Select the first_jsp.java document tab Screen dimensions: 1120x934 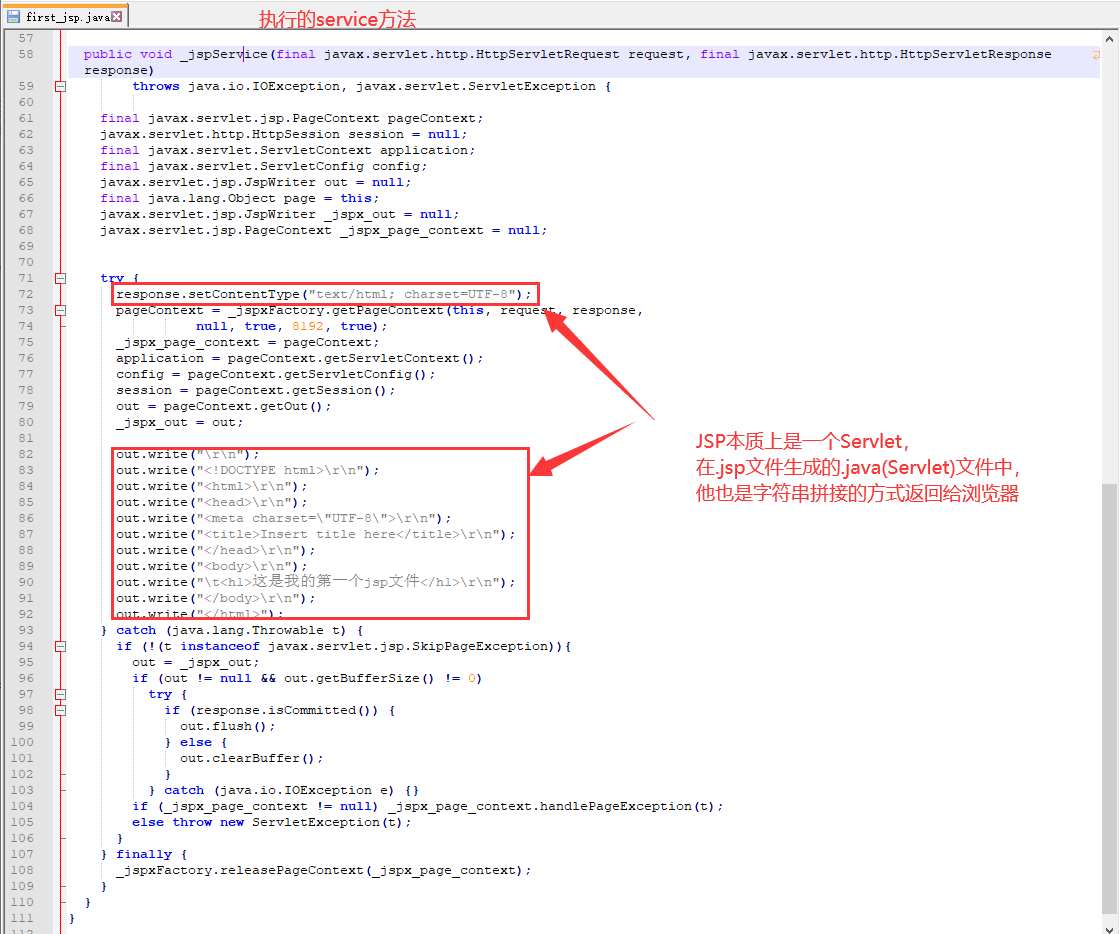tap(66, 16)
